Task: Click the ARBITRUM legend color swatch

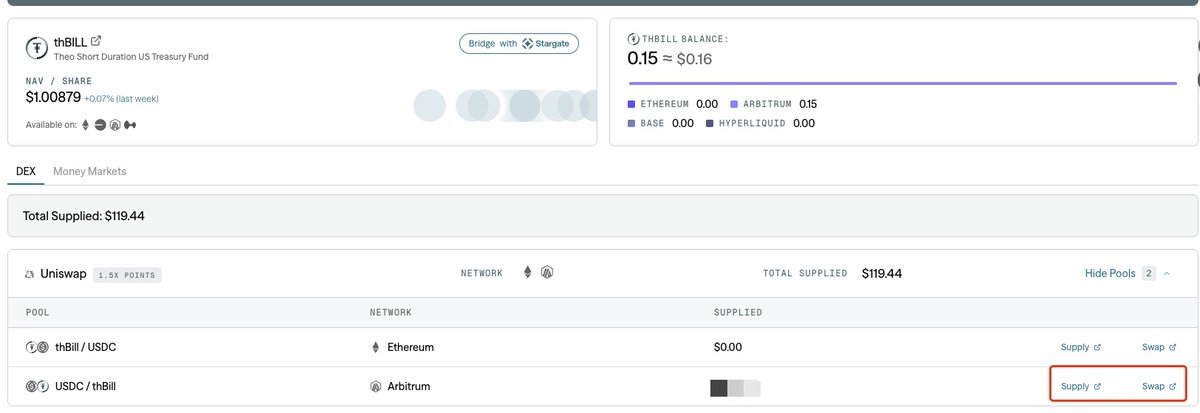Action: (x=734, y=104)
